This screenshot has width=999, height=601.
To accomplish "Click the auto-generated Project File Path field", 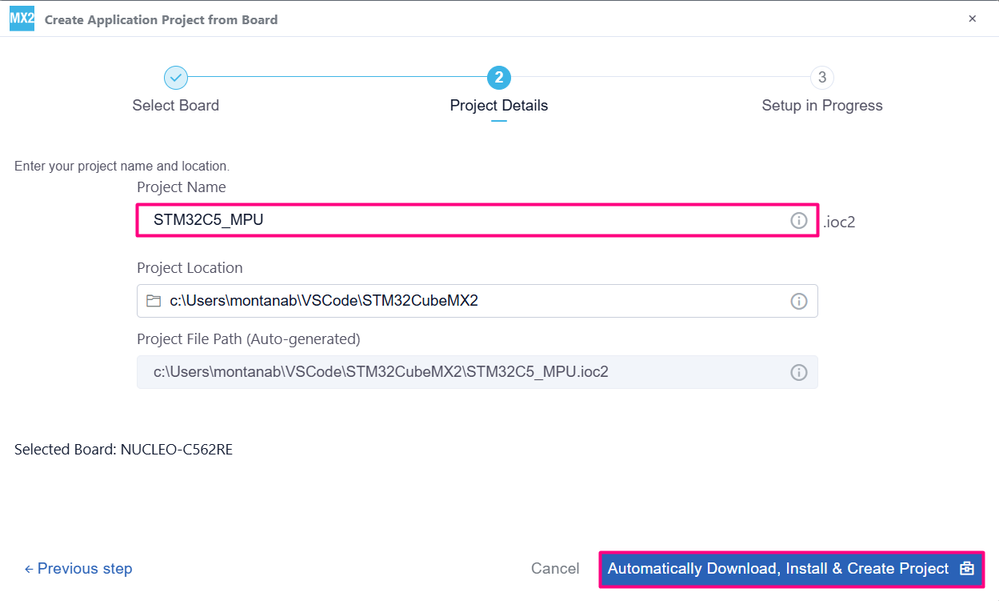I will click(477, 372).
